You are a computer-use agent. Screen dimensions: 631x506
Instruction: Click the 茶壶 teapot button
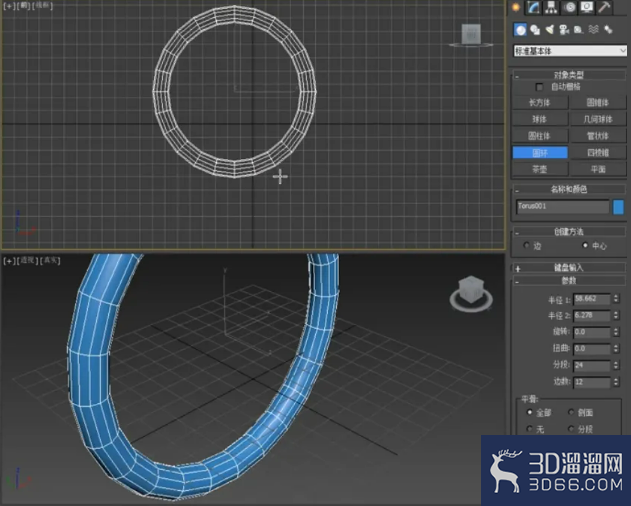(540, 169)
